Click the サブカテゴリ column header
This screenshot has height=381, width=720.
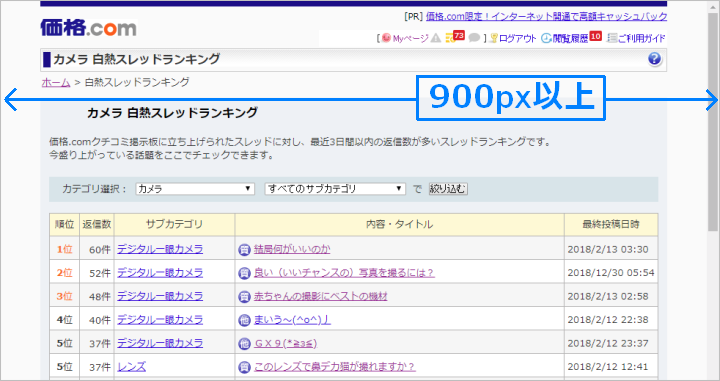[174, 225]
